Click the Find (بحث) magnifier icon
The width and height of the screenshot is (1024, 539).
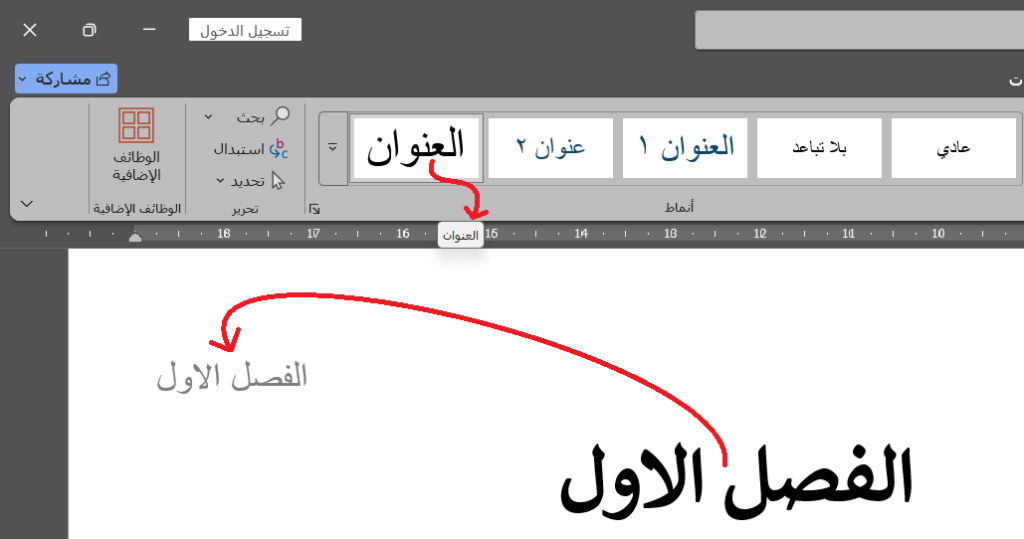click(x=281, y=116)
